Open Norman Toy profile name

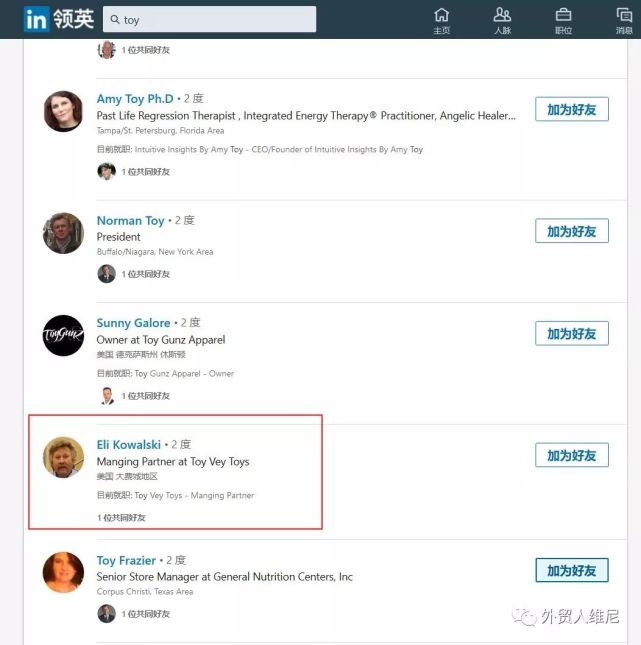(130, 220)
